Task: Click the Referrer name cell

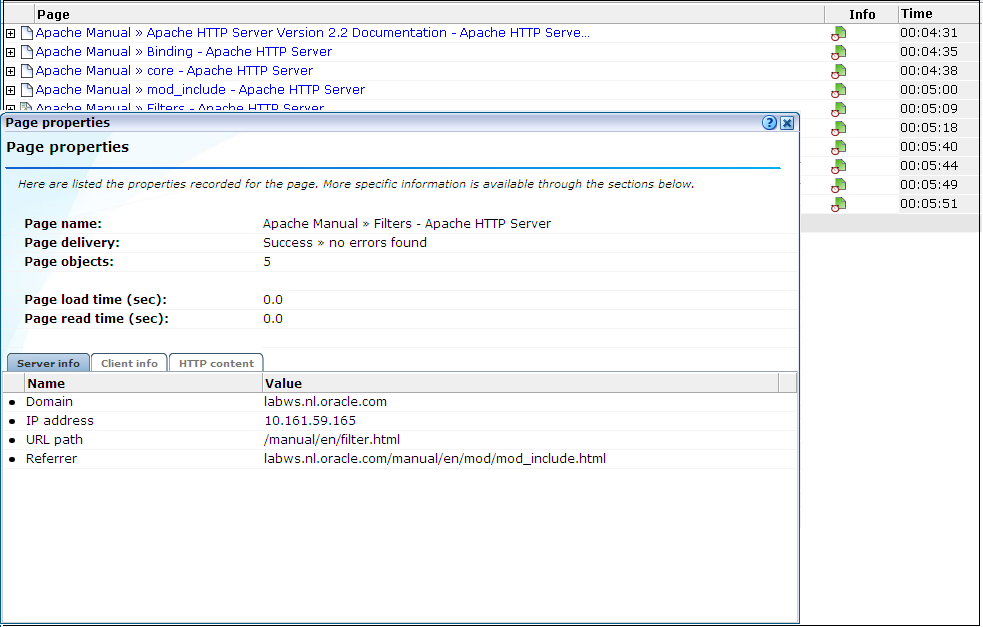Action: (x=51, y=458)
